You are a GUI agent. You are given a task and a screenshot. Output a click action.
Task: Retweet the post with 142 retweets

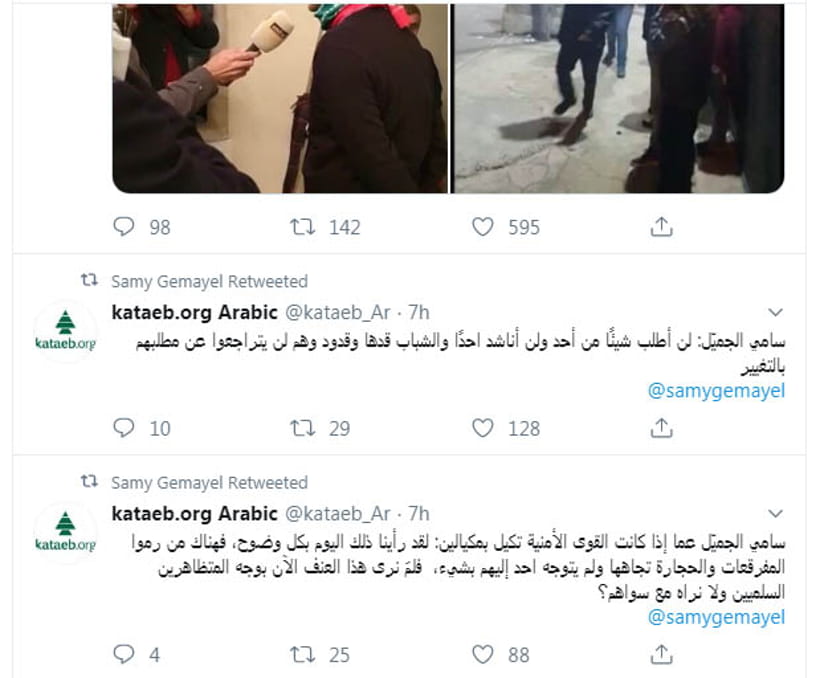(303, 227)
